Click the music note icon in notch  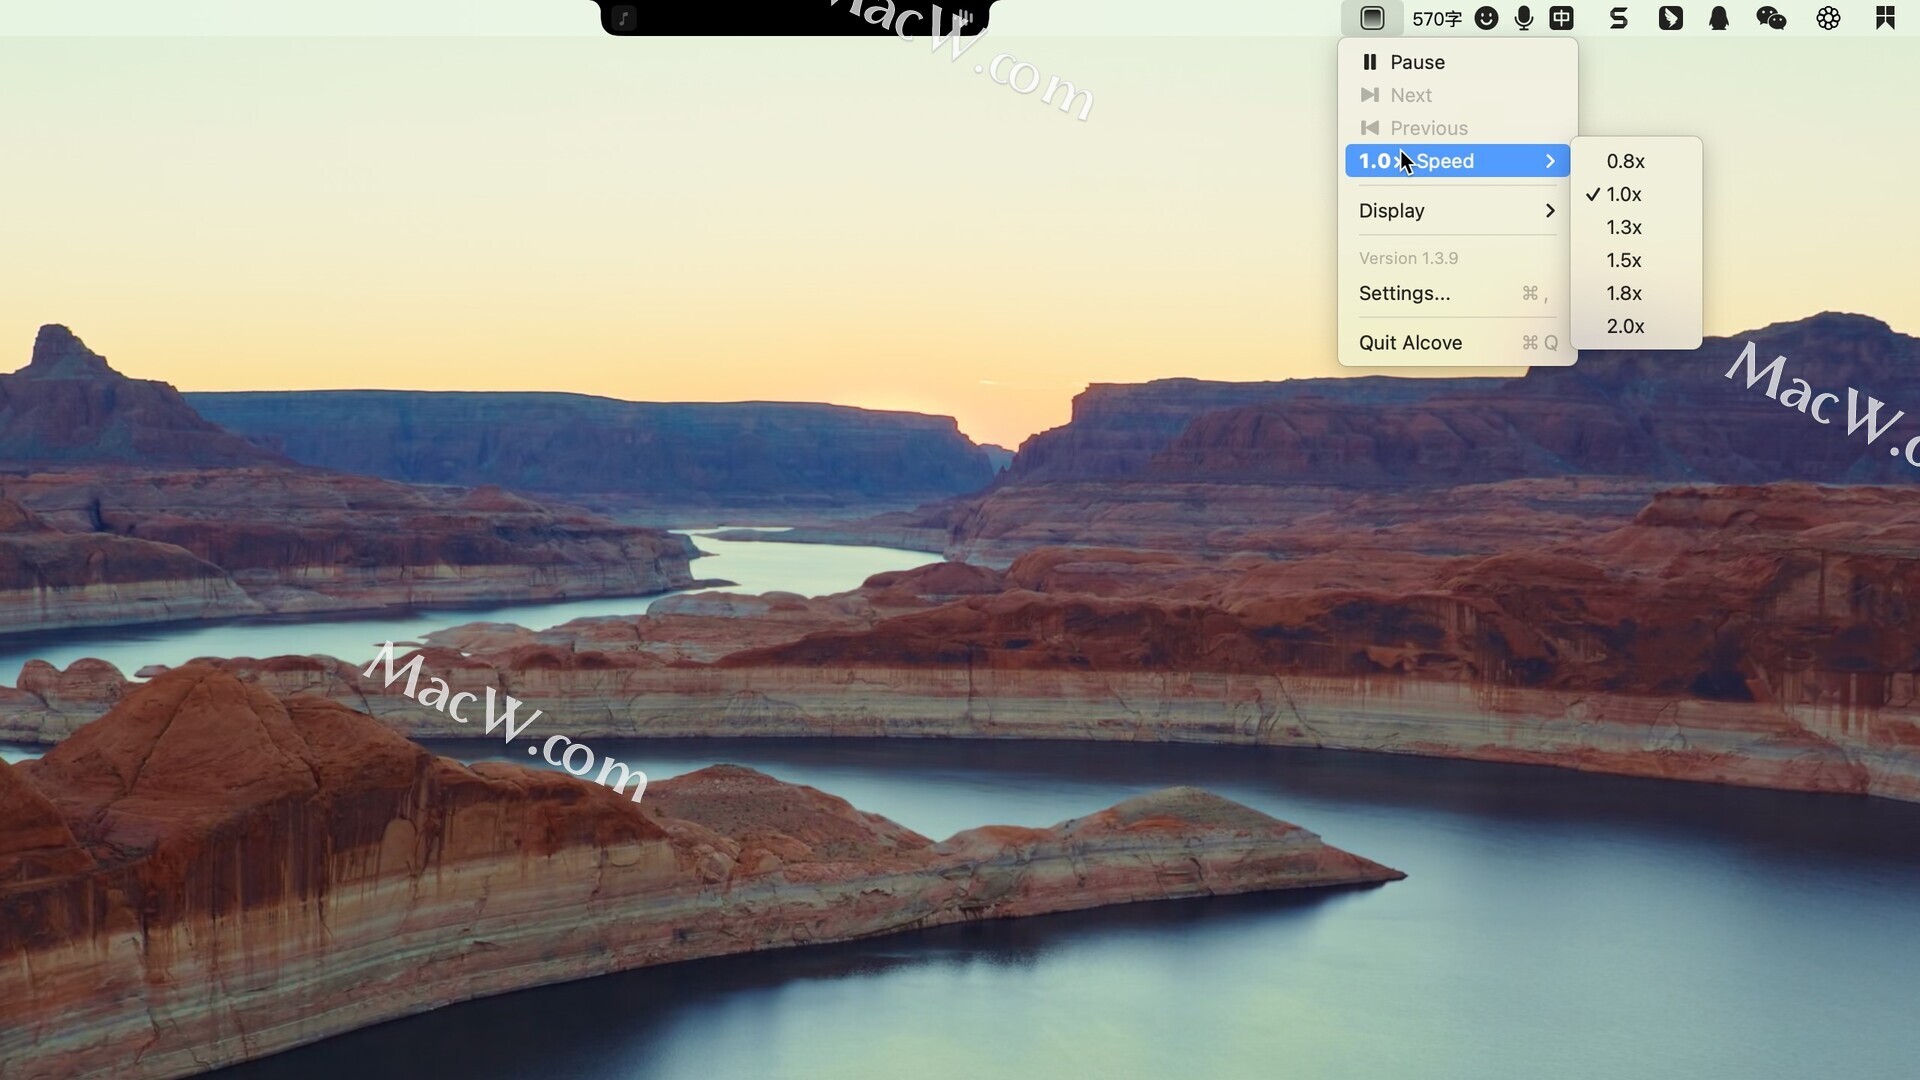click(623, 18)
